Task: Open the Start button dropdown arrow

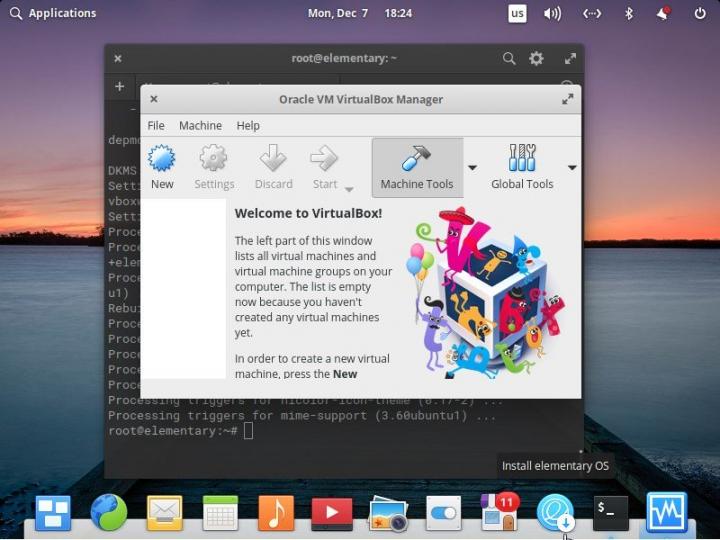Action: click(x=349, y=189)
